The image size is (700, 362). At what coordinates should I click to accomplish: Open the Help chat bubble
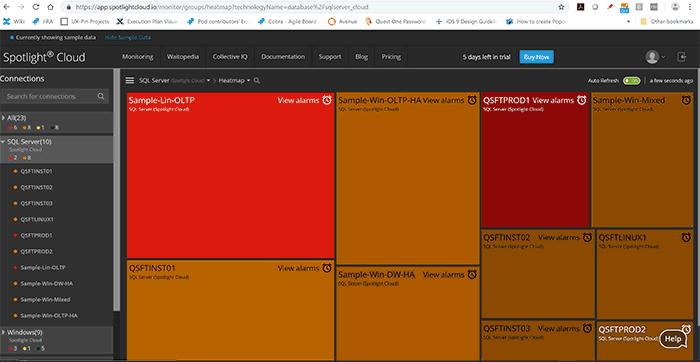click(672, 339)
